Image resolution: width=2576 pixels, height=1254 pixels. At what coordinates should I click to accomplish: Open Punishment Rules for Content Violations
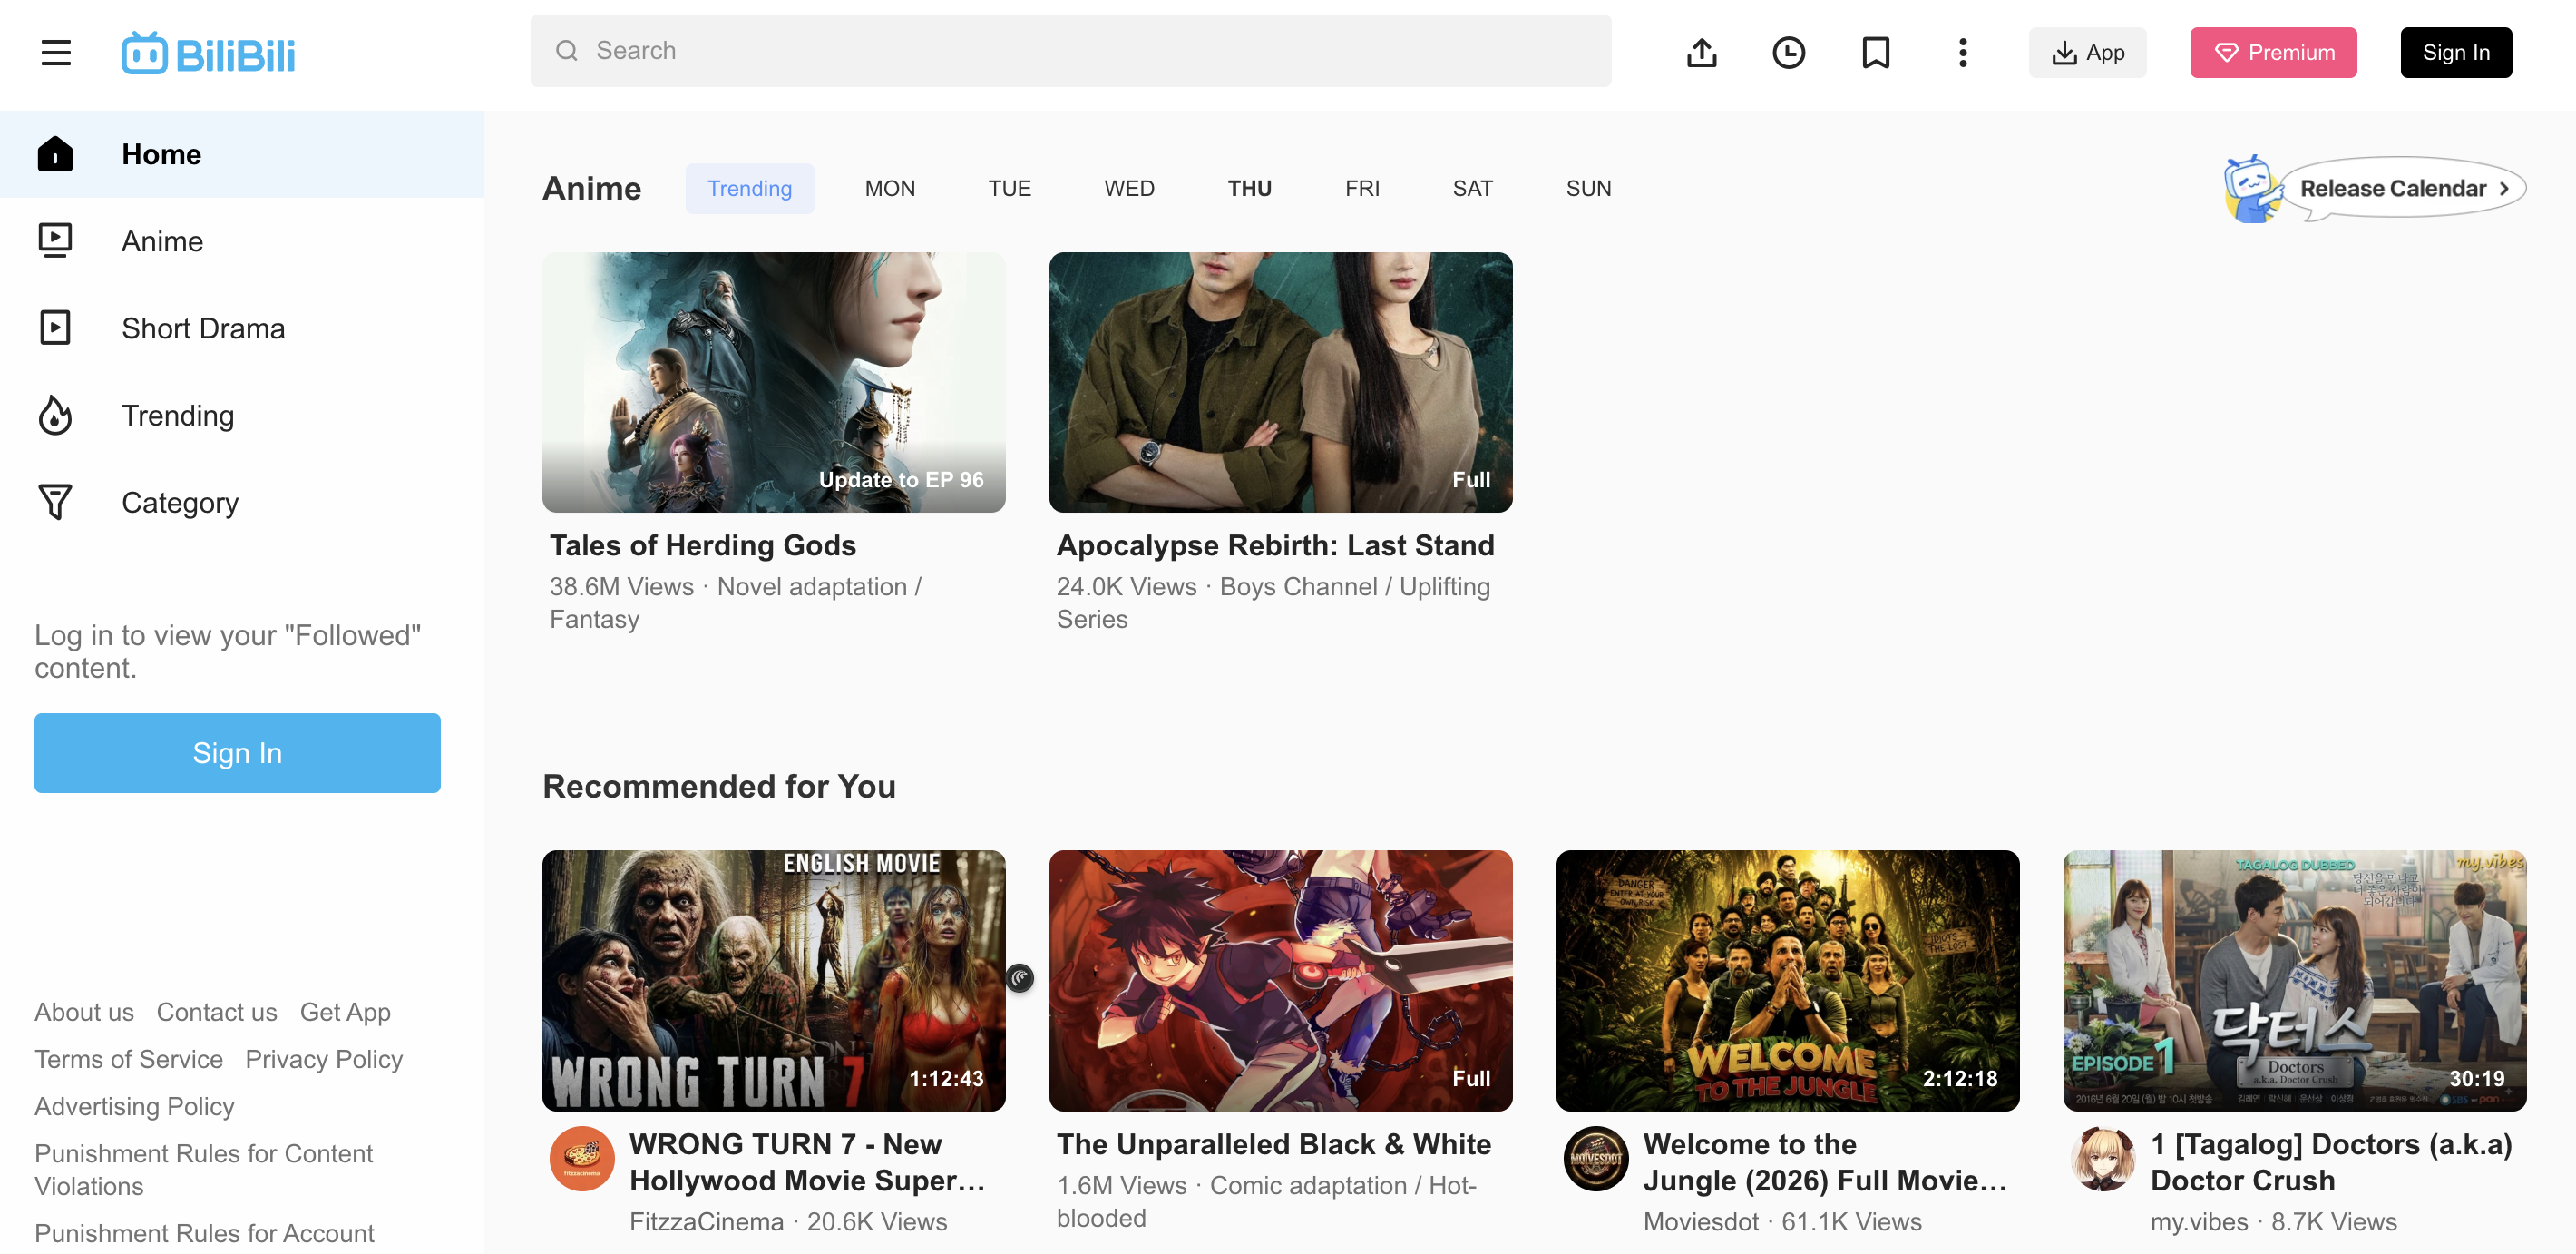[x=203, y=1169]
